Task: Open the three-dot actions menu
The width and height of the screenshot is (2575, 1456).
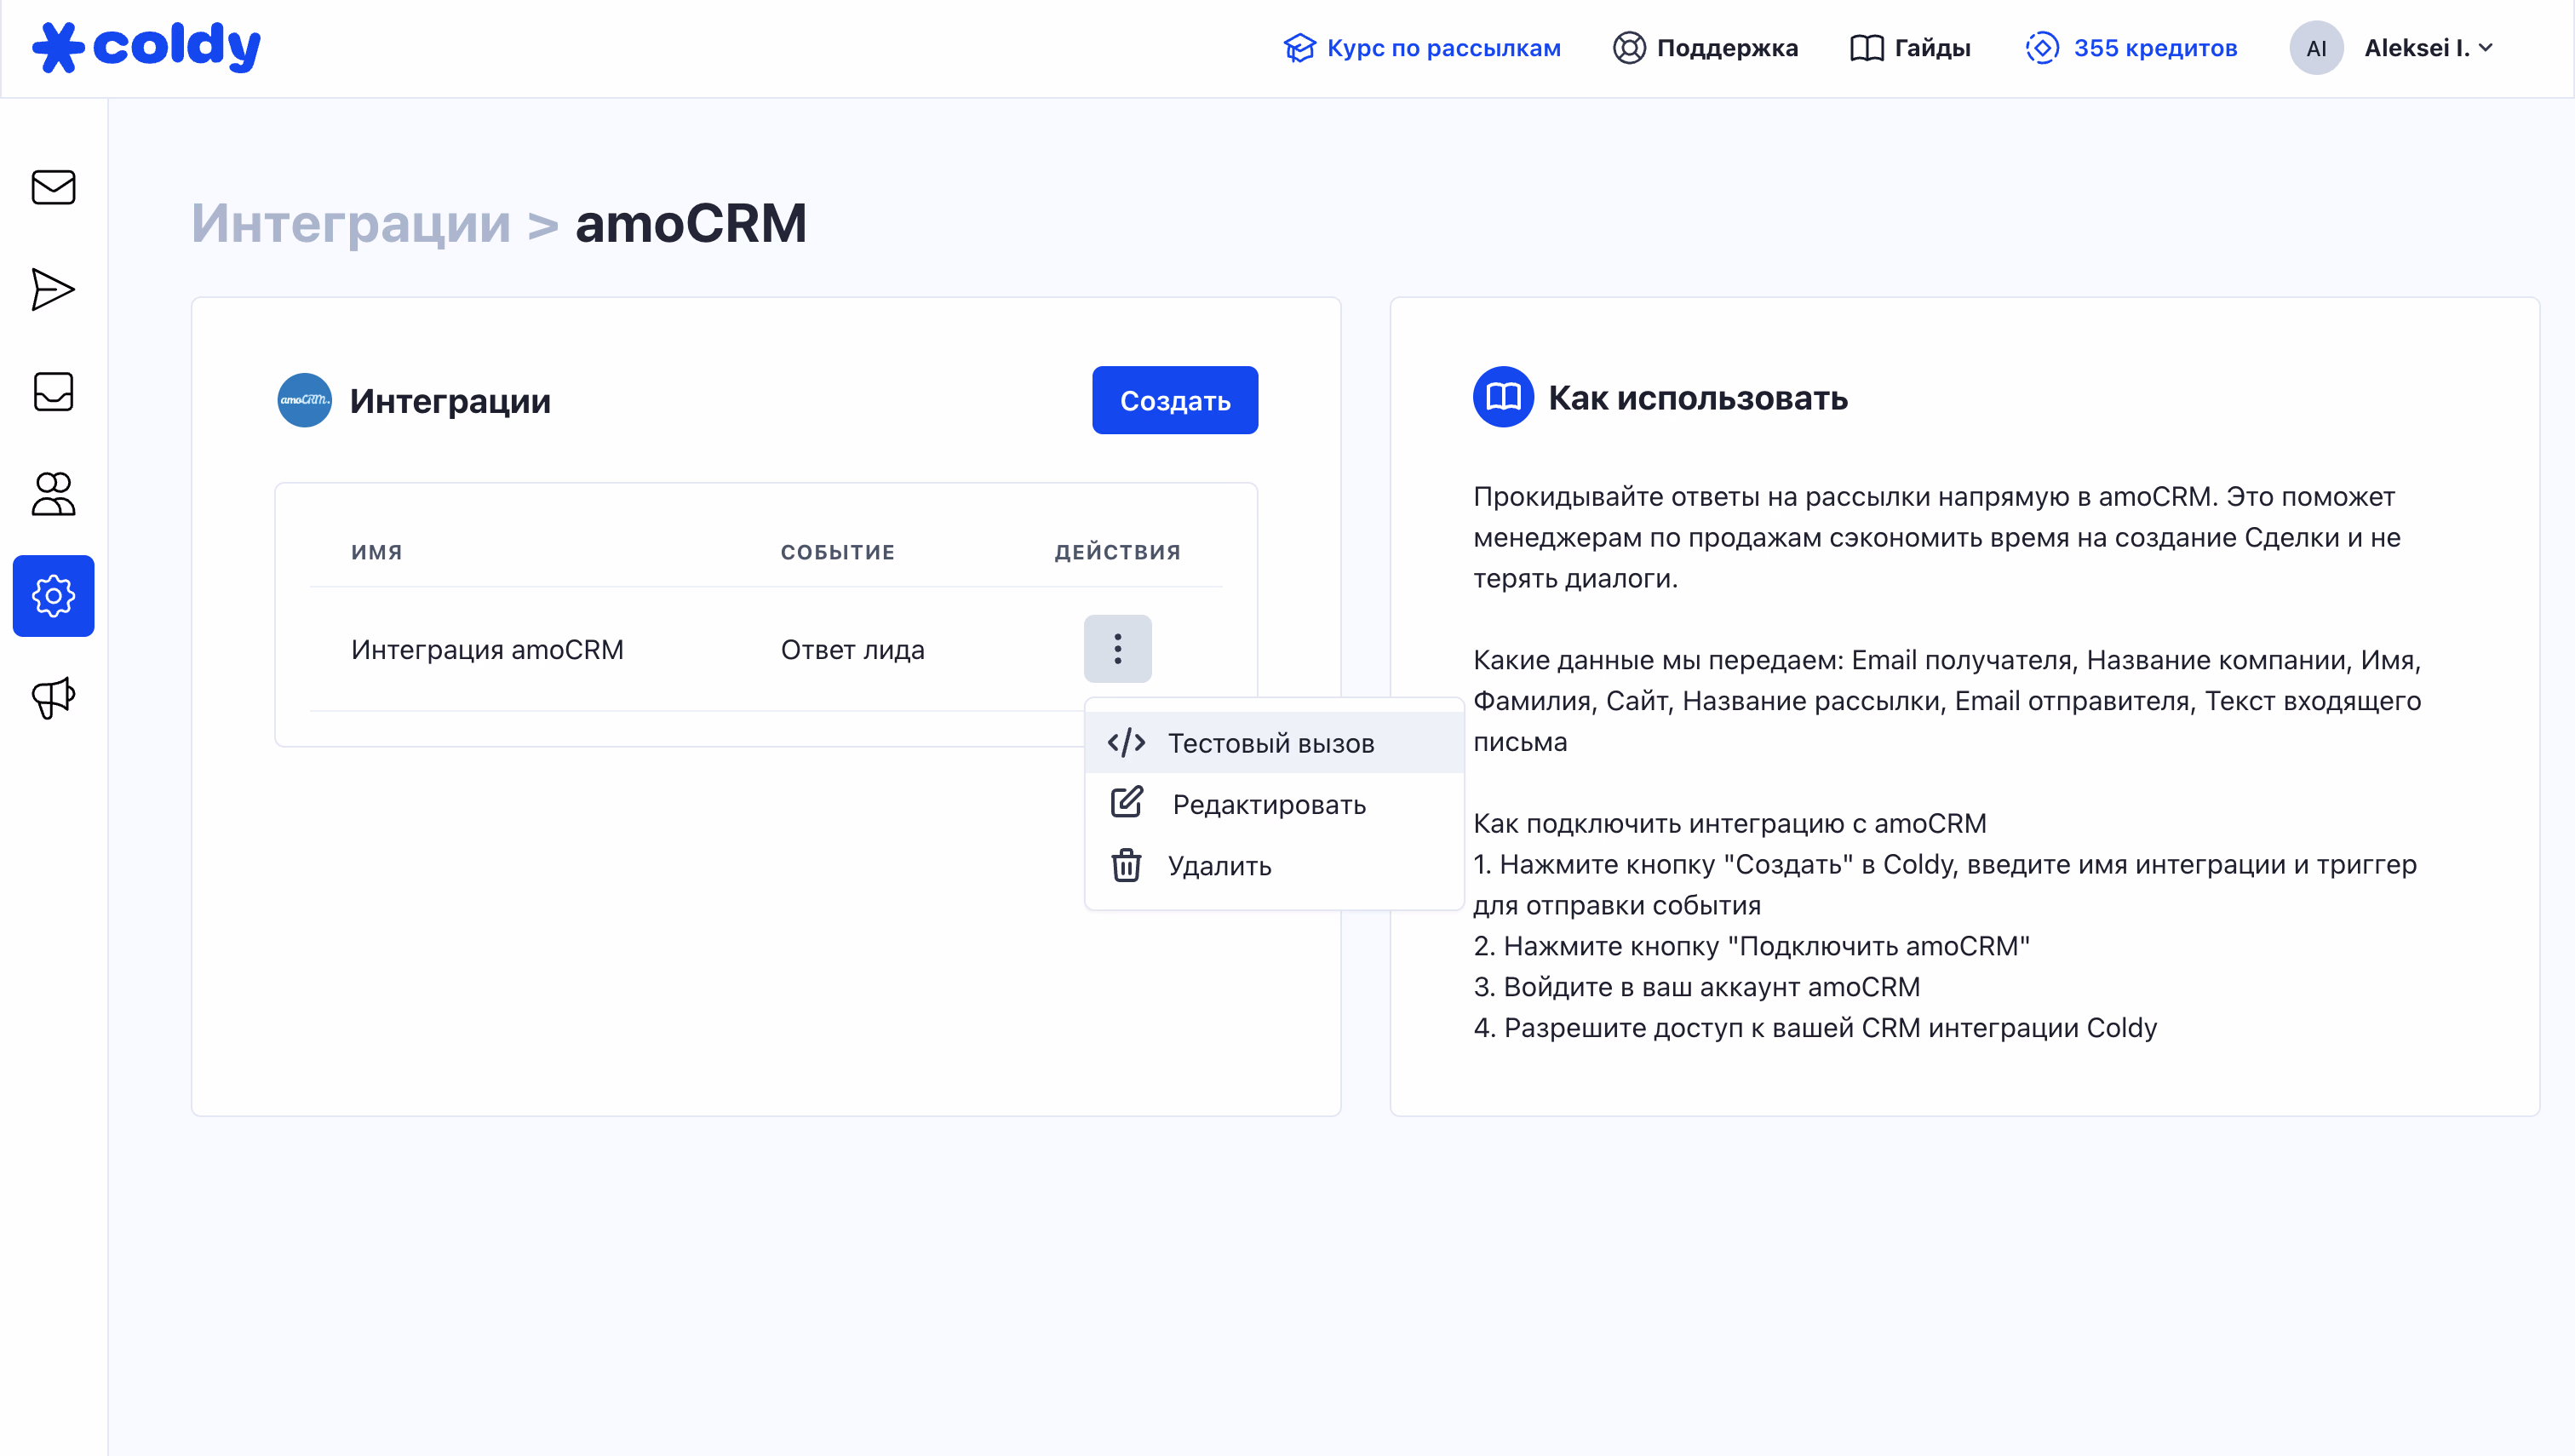Action: (1117, 649)
